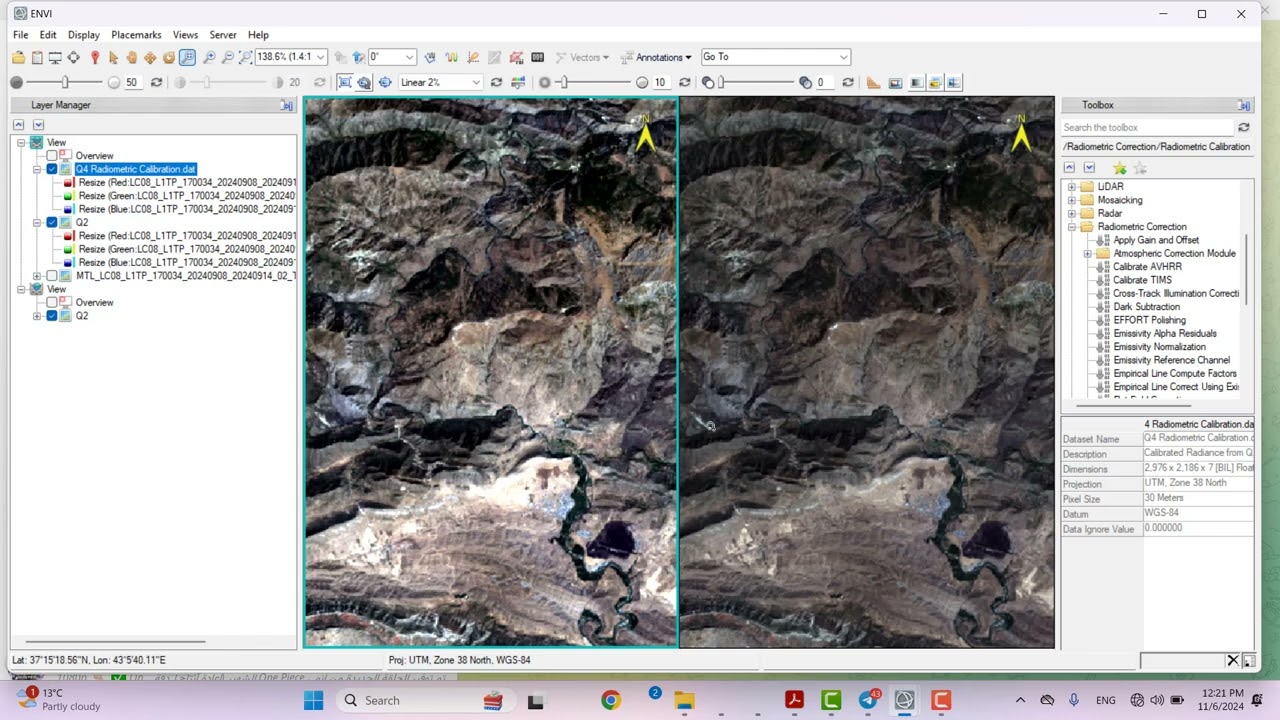This screenshot has width=1280, height=720.
Task: Open the Edit menu
Action: [x=48, y=35]
